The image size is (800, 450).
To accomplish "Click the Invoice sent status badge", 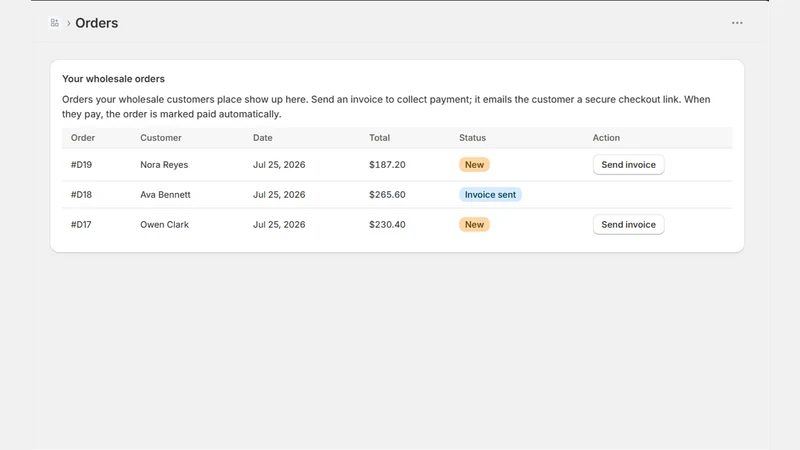I will point(490,194).
